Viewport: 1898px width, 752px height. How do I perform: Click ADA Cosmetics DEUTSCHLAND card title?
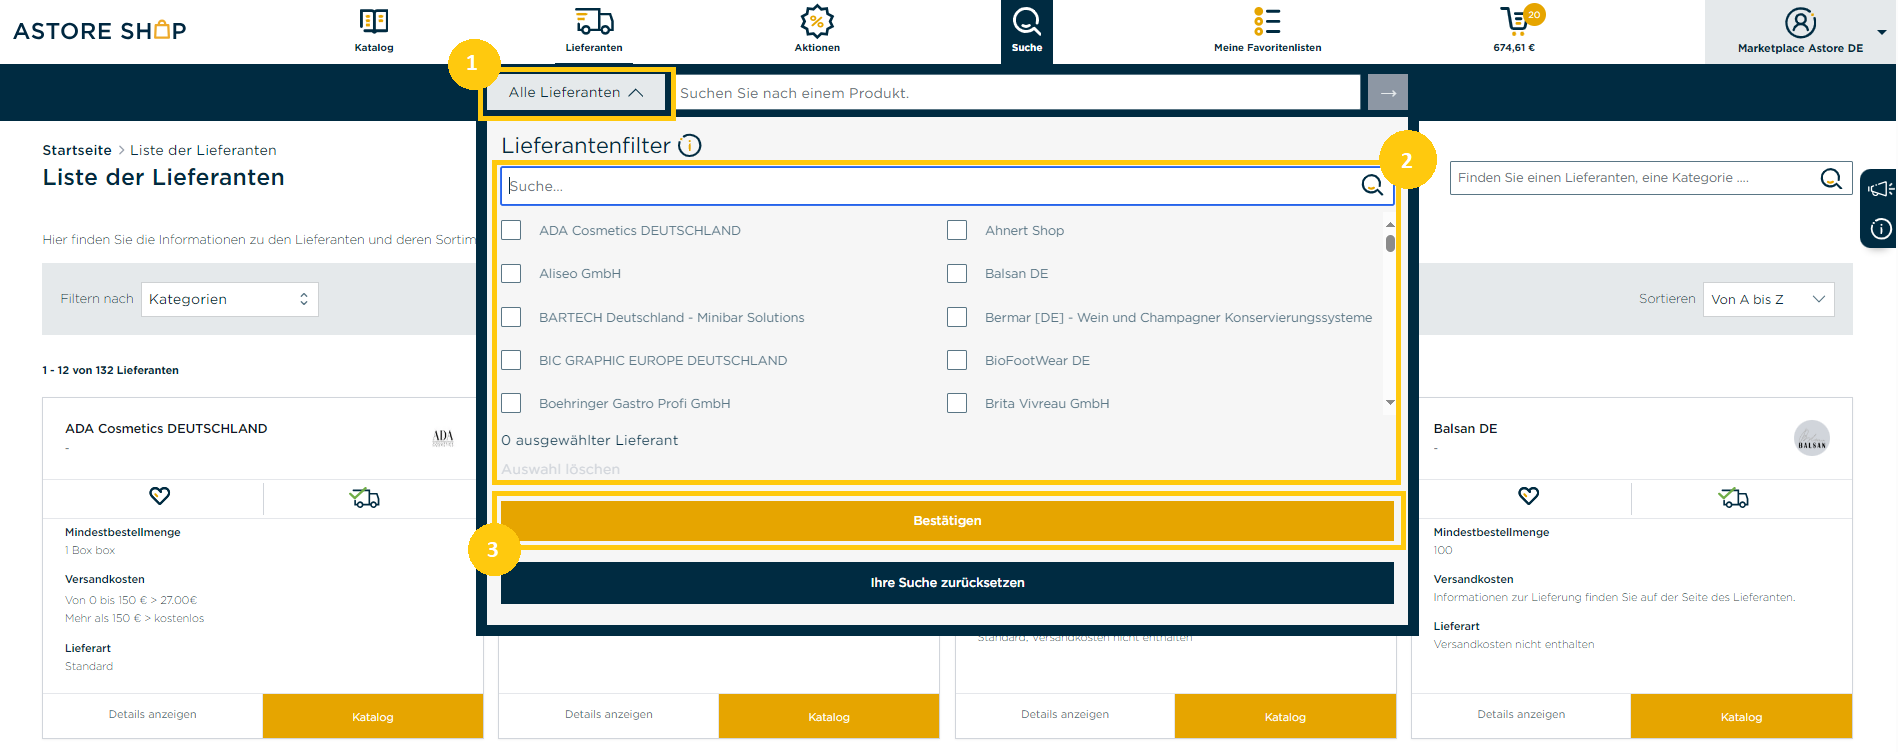[166, 429]
